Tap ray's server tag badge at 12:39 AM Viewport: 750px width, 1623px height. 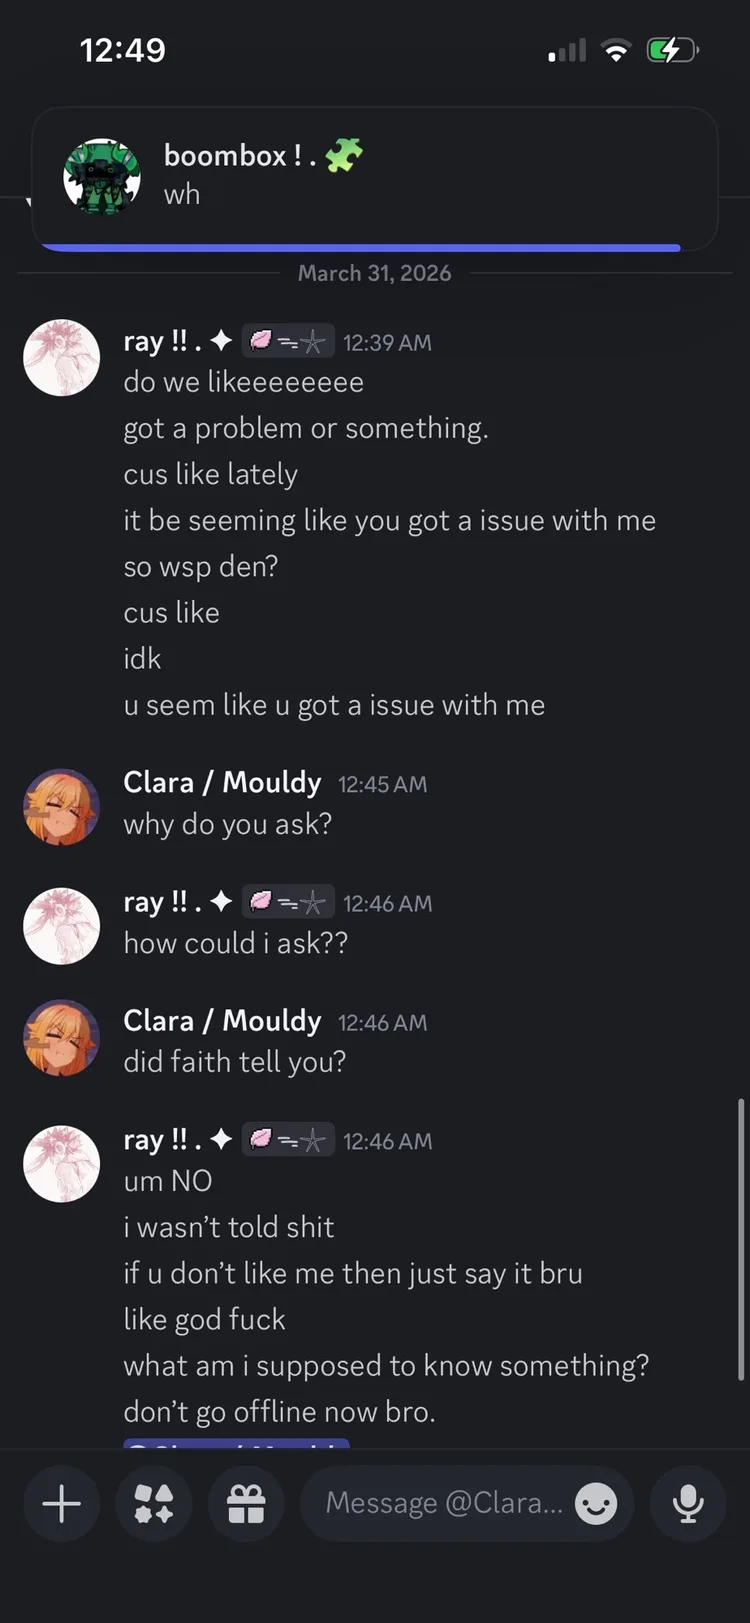click(288, 341)
